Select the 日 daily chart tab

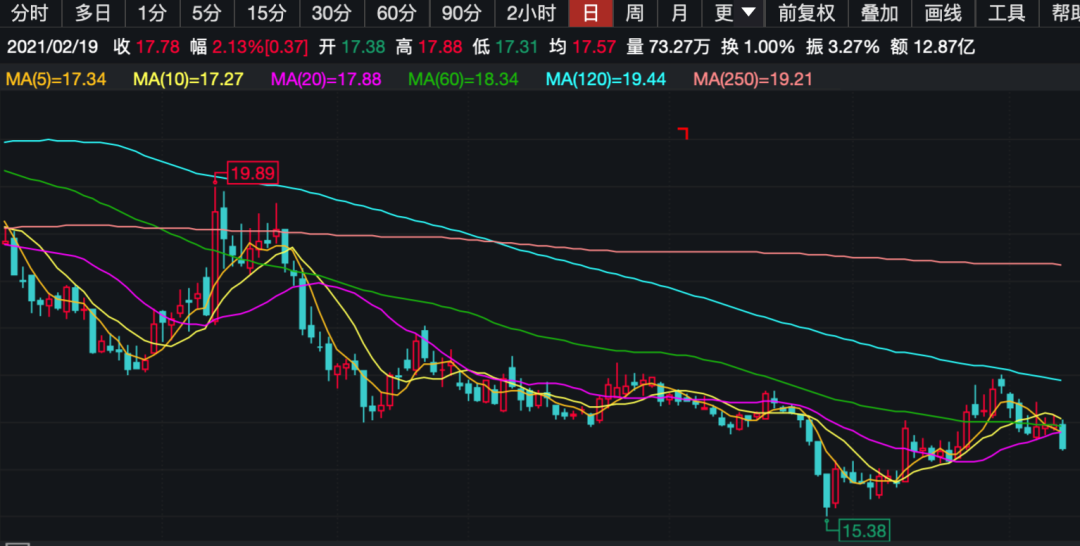pyautogui.click(x=590, y=13)
